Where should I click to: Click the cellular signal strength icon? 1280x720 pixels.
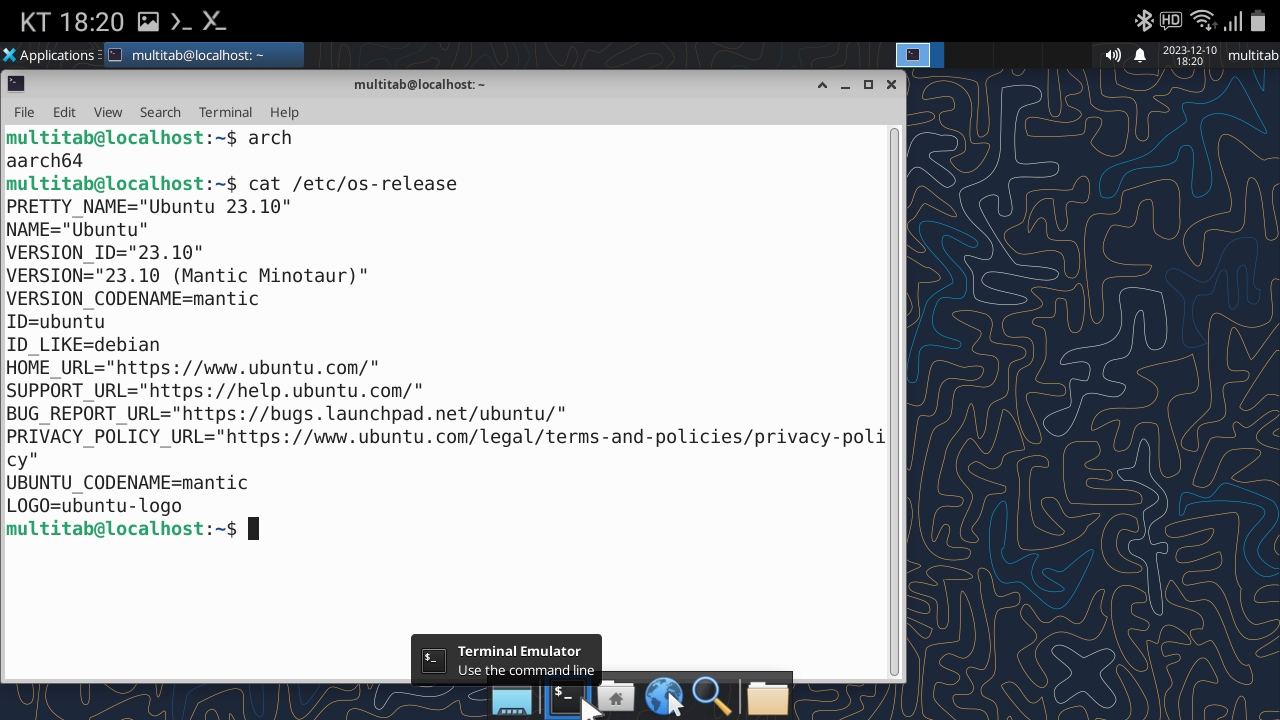pos(1233,21)
